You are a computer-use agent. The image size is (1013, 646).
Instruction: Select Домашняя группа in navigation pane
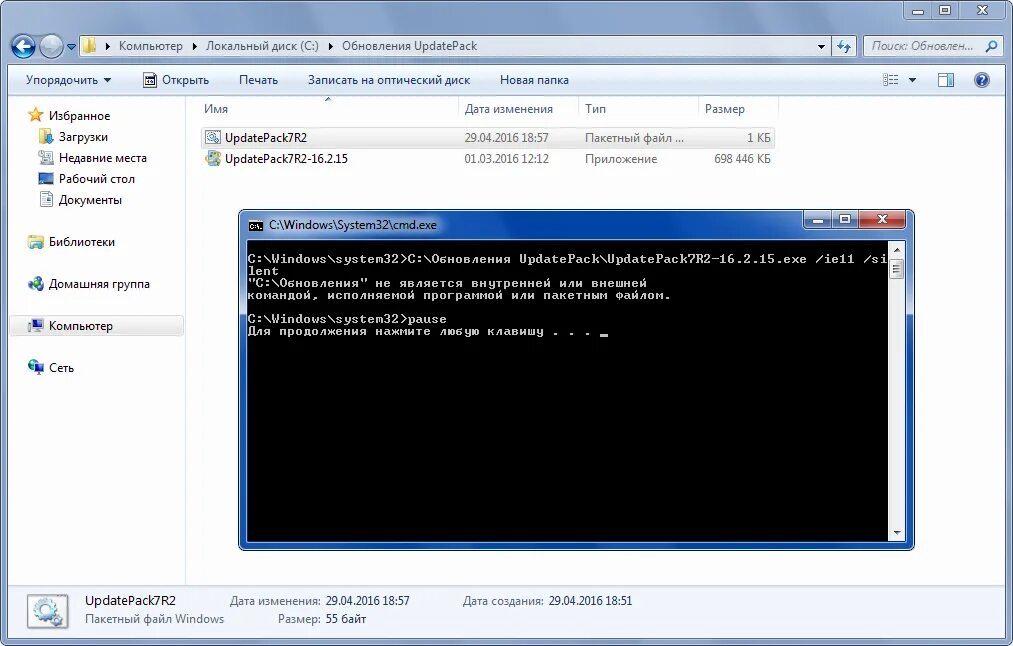pyautogui.click(x=99, y=284)
